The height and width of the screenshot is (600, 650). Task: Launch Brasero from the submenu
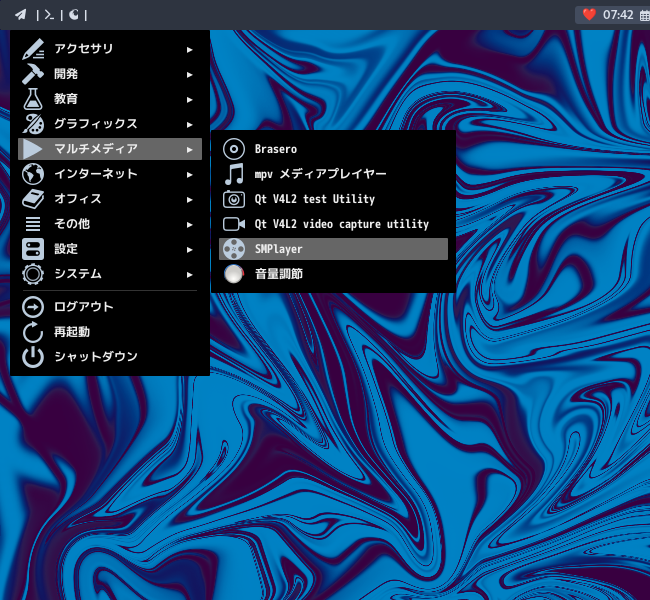click(333, 149)
